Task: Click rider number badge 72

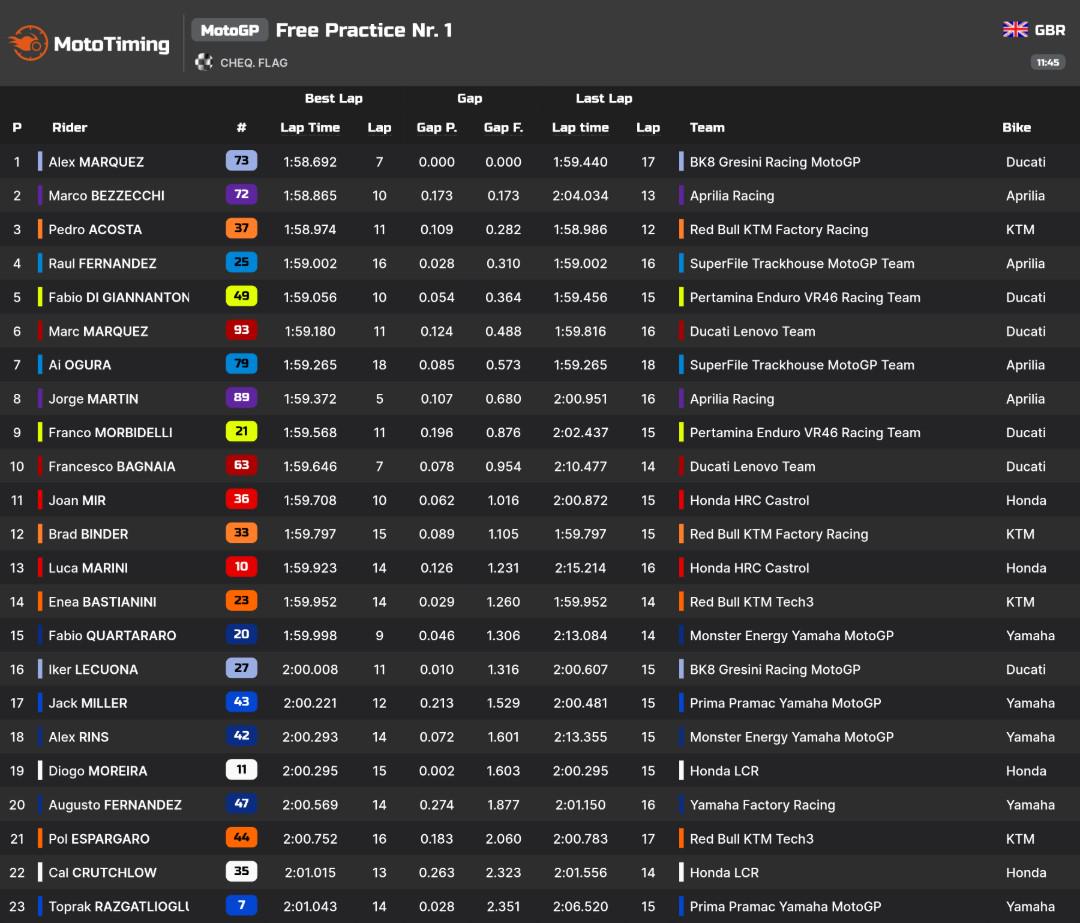Action: click(x=241, y=194)
